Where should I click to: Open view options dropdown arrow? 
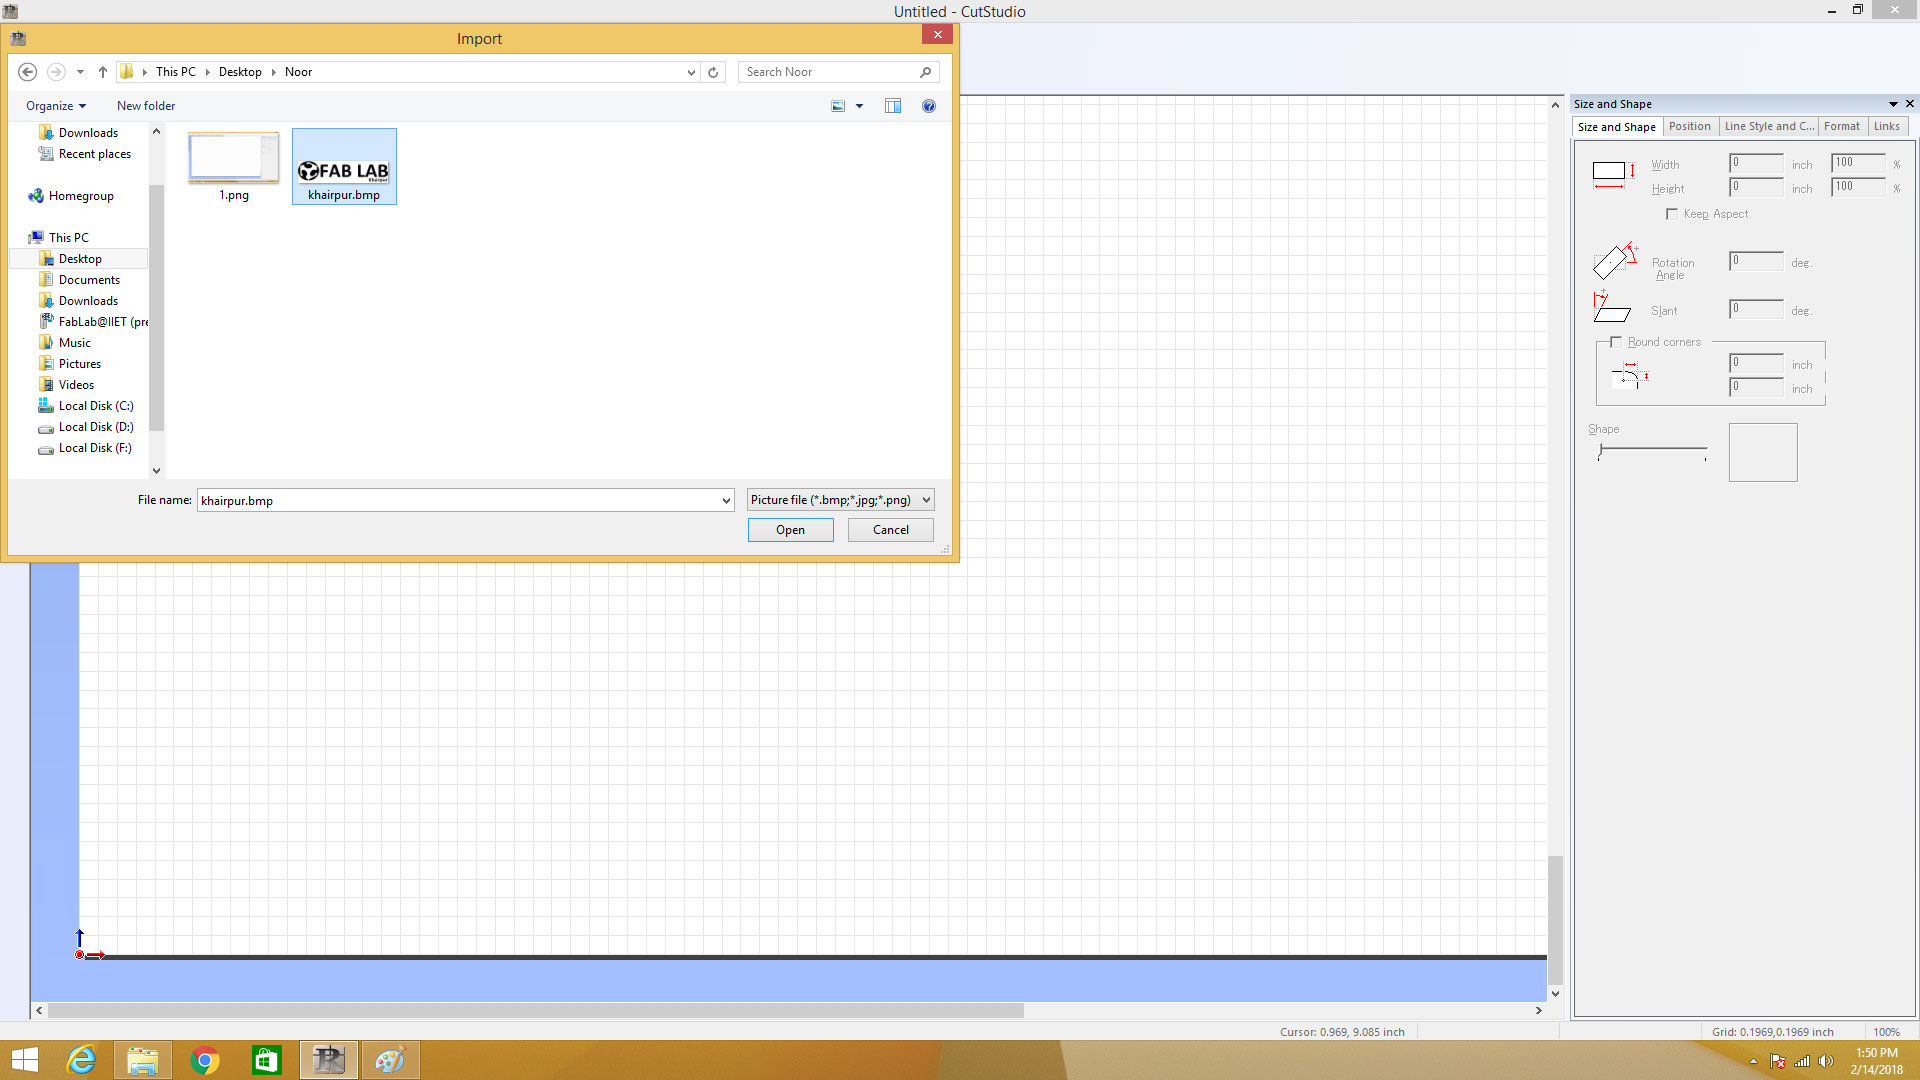pyautogui.click(x=859, y=106)
